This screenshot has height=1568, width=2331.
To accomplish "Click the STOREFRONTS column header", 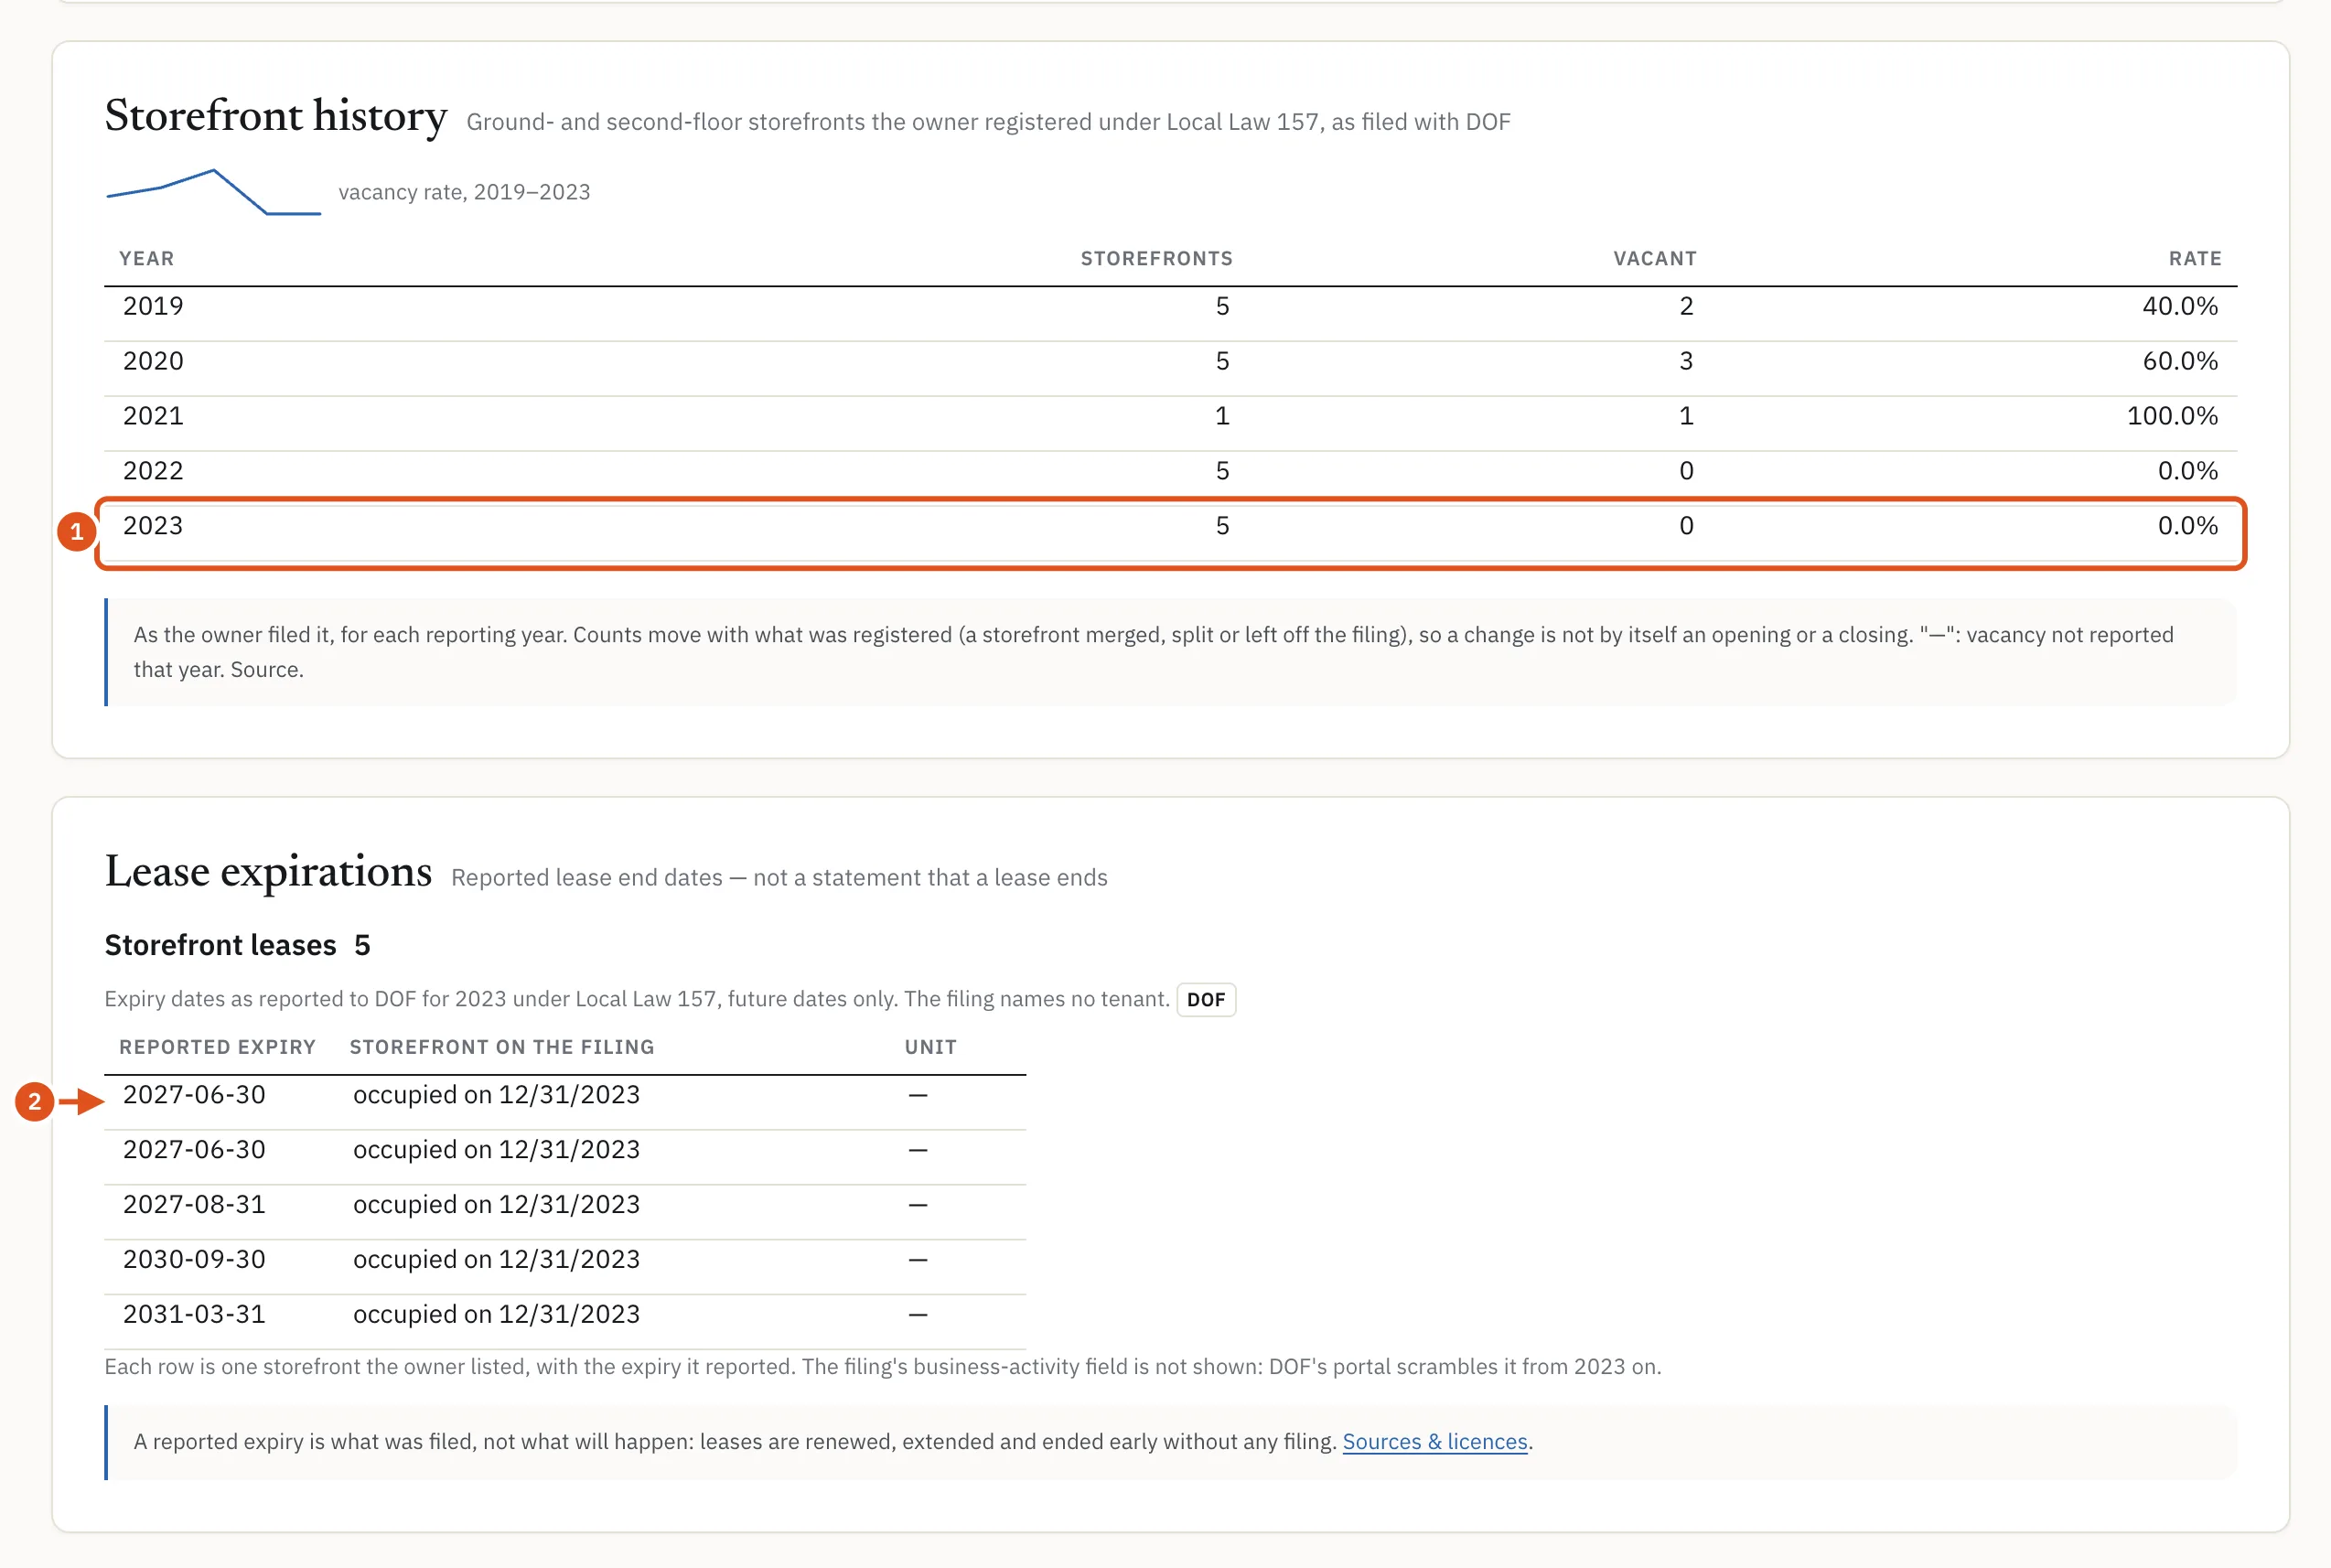I will click(x=1156, y=259).
